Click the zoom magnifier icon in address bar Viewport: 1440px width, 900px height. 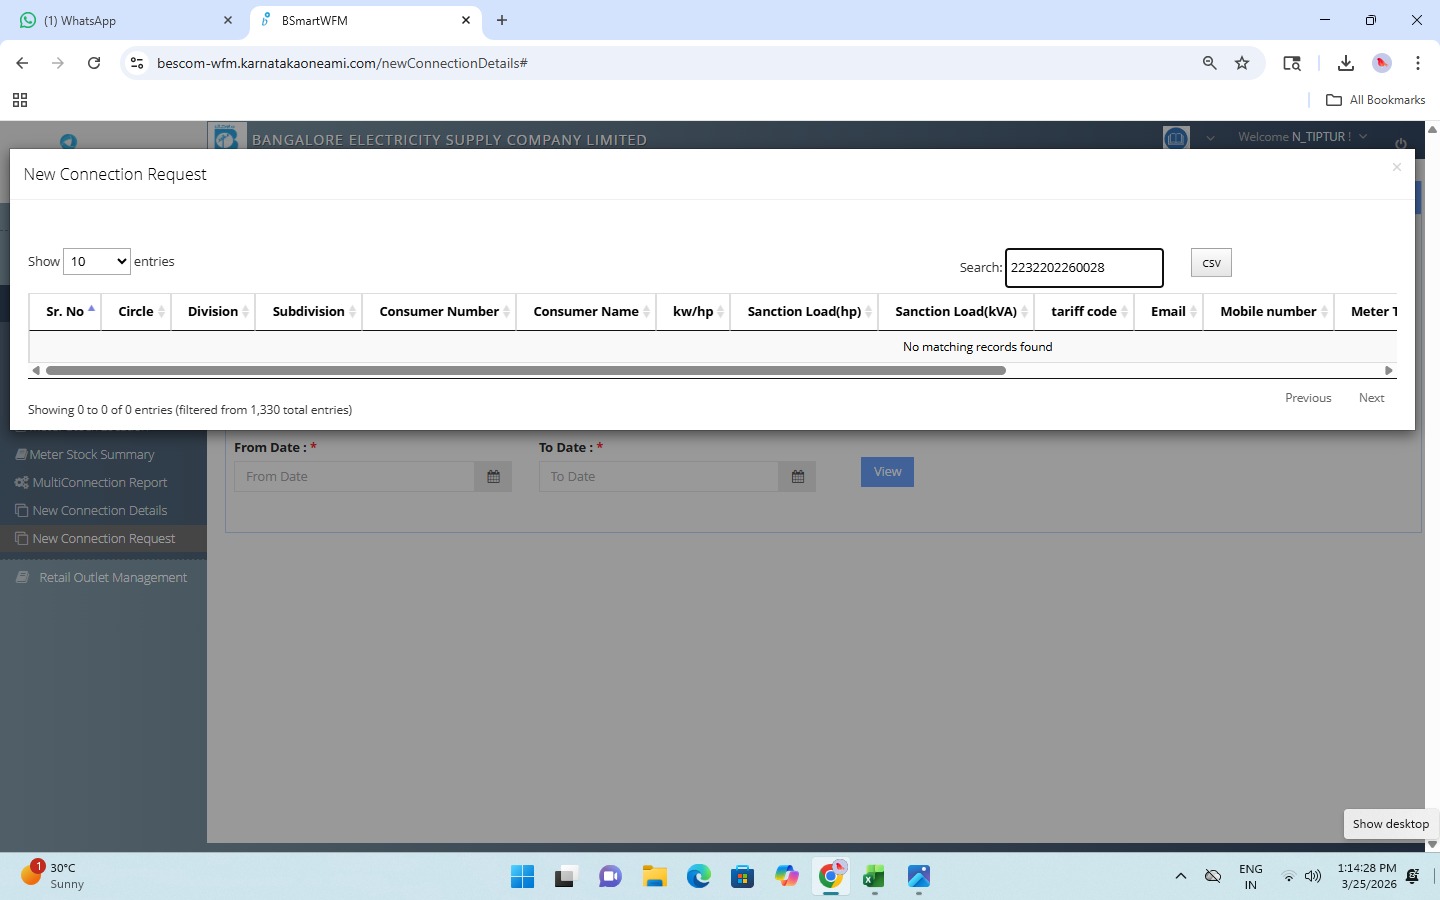(1210, 63)
